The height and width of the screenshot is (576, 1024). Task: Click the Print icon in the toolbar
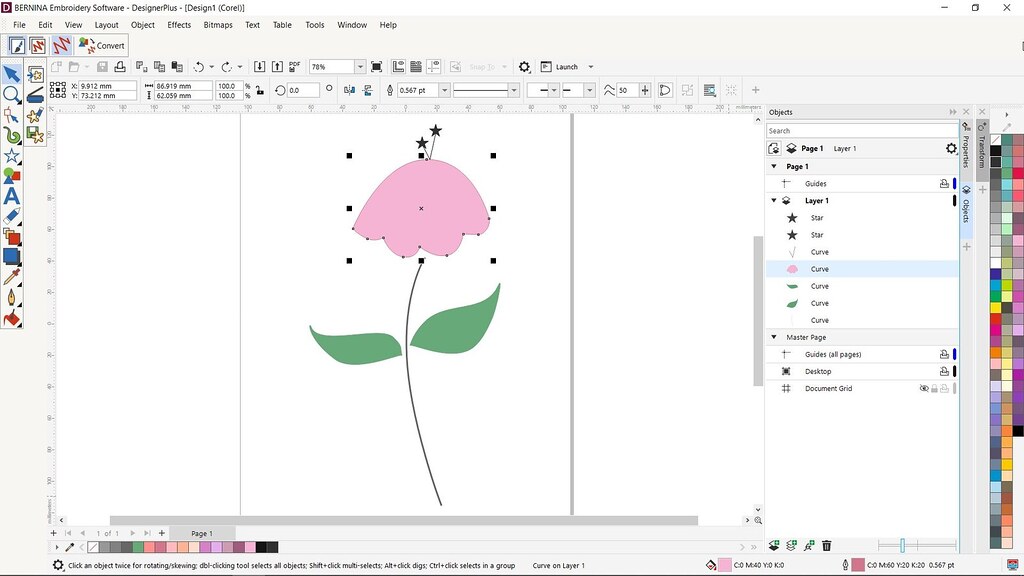coord(120,67)
